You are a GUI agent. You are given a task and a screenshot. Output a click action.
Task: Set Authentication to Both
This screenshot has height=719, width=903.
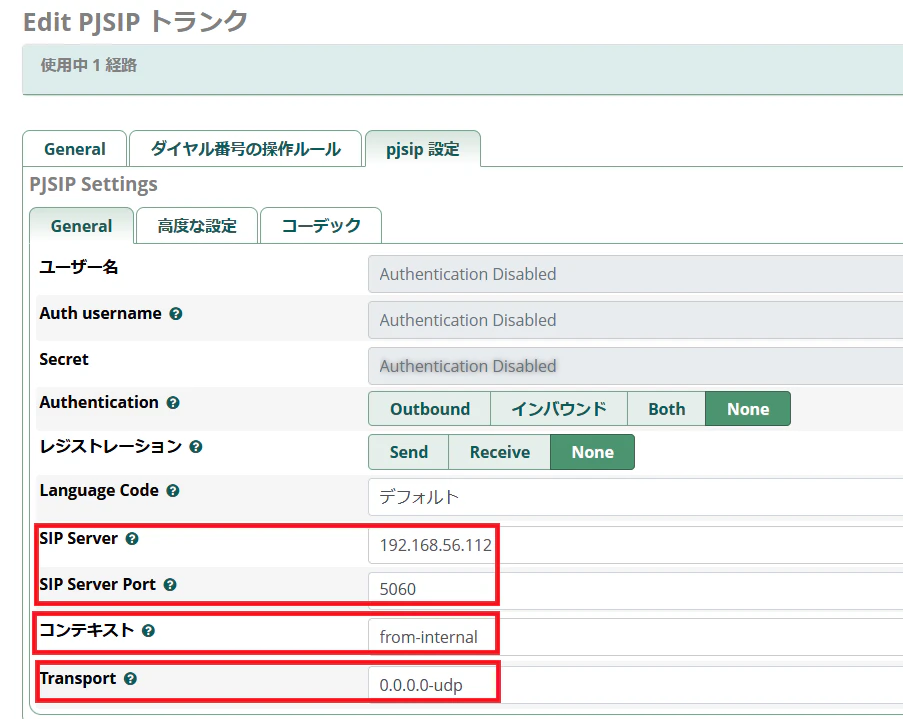tap(666, 408)
